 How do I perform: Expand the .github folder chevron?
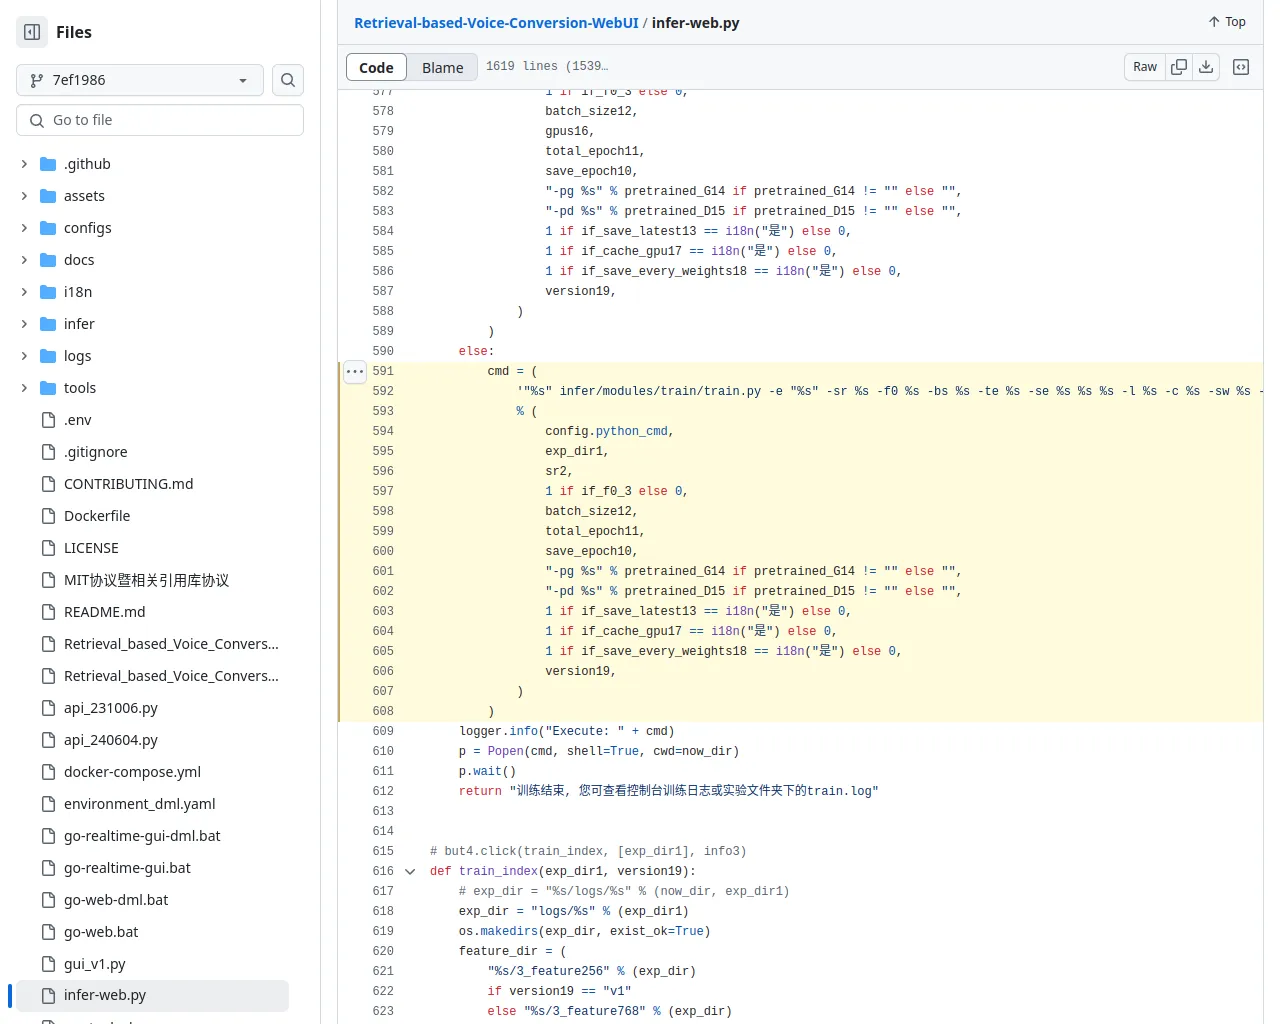point(24,164)
